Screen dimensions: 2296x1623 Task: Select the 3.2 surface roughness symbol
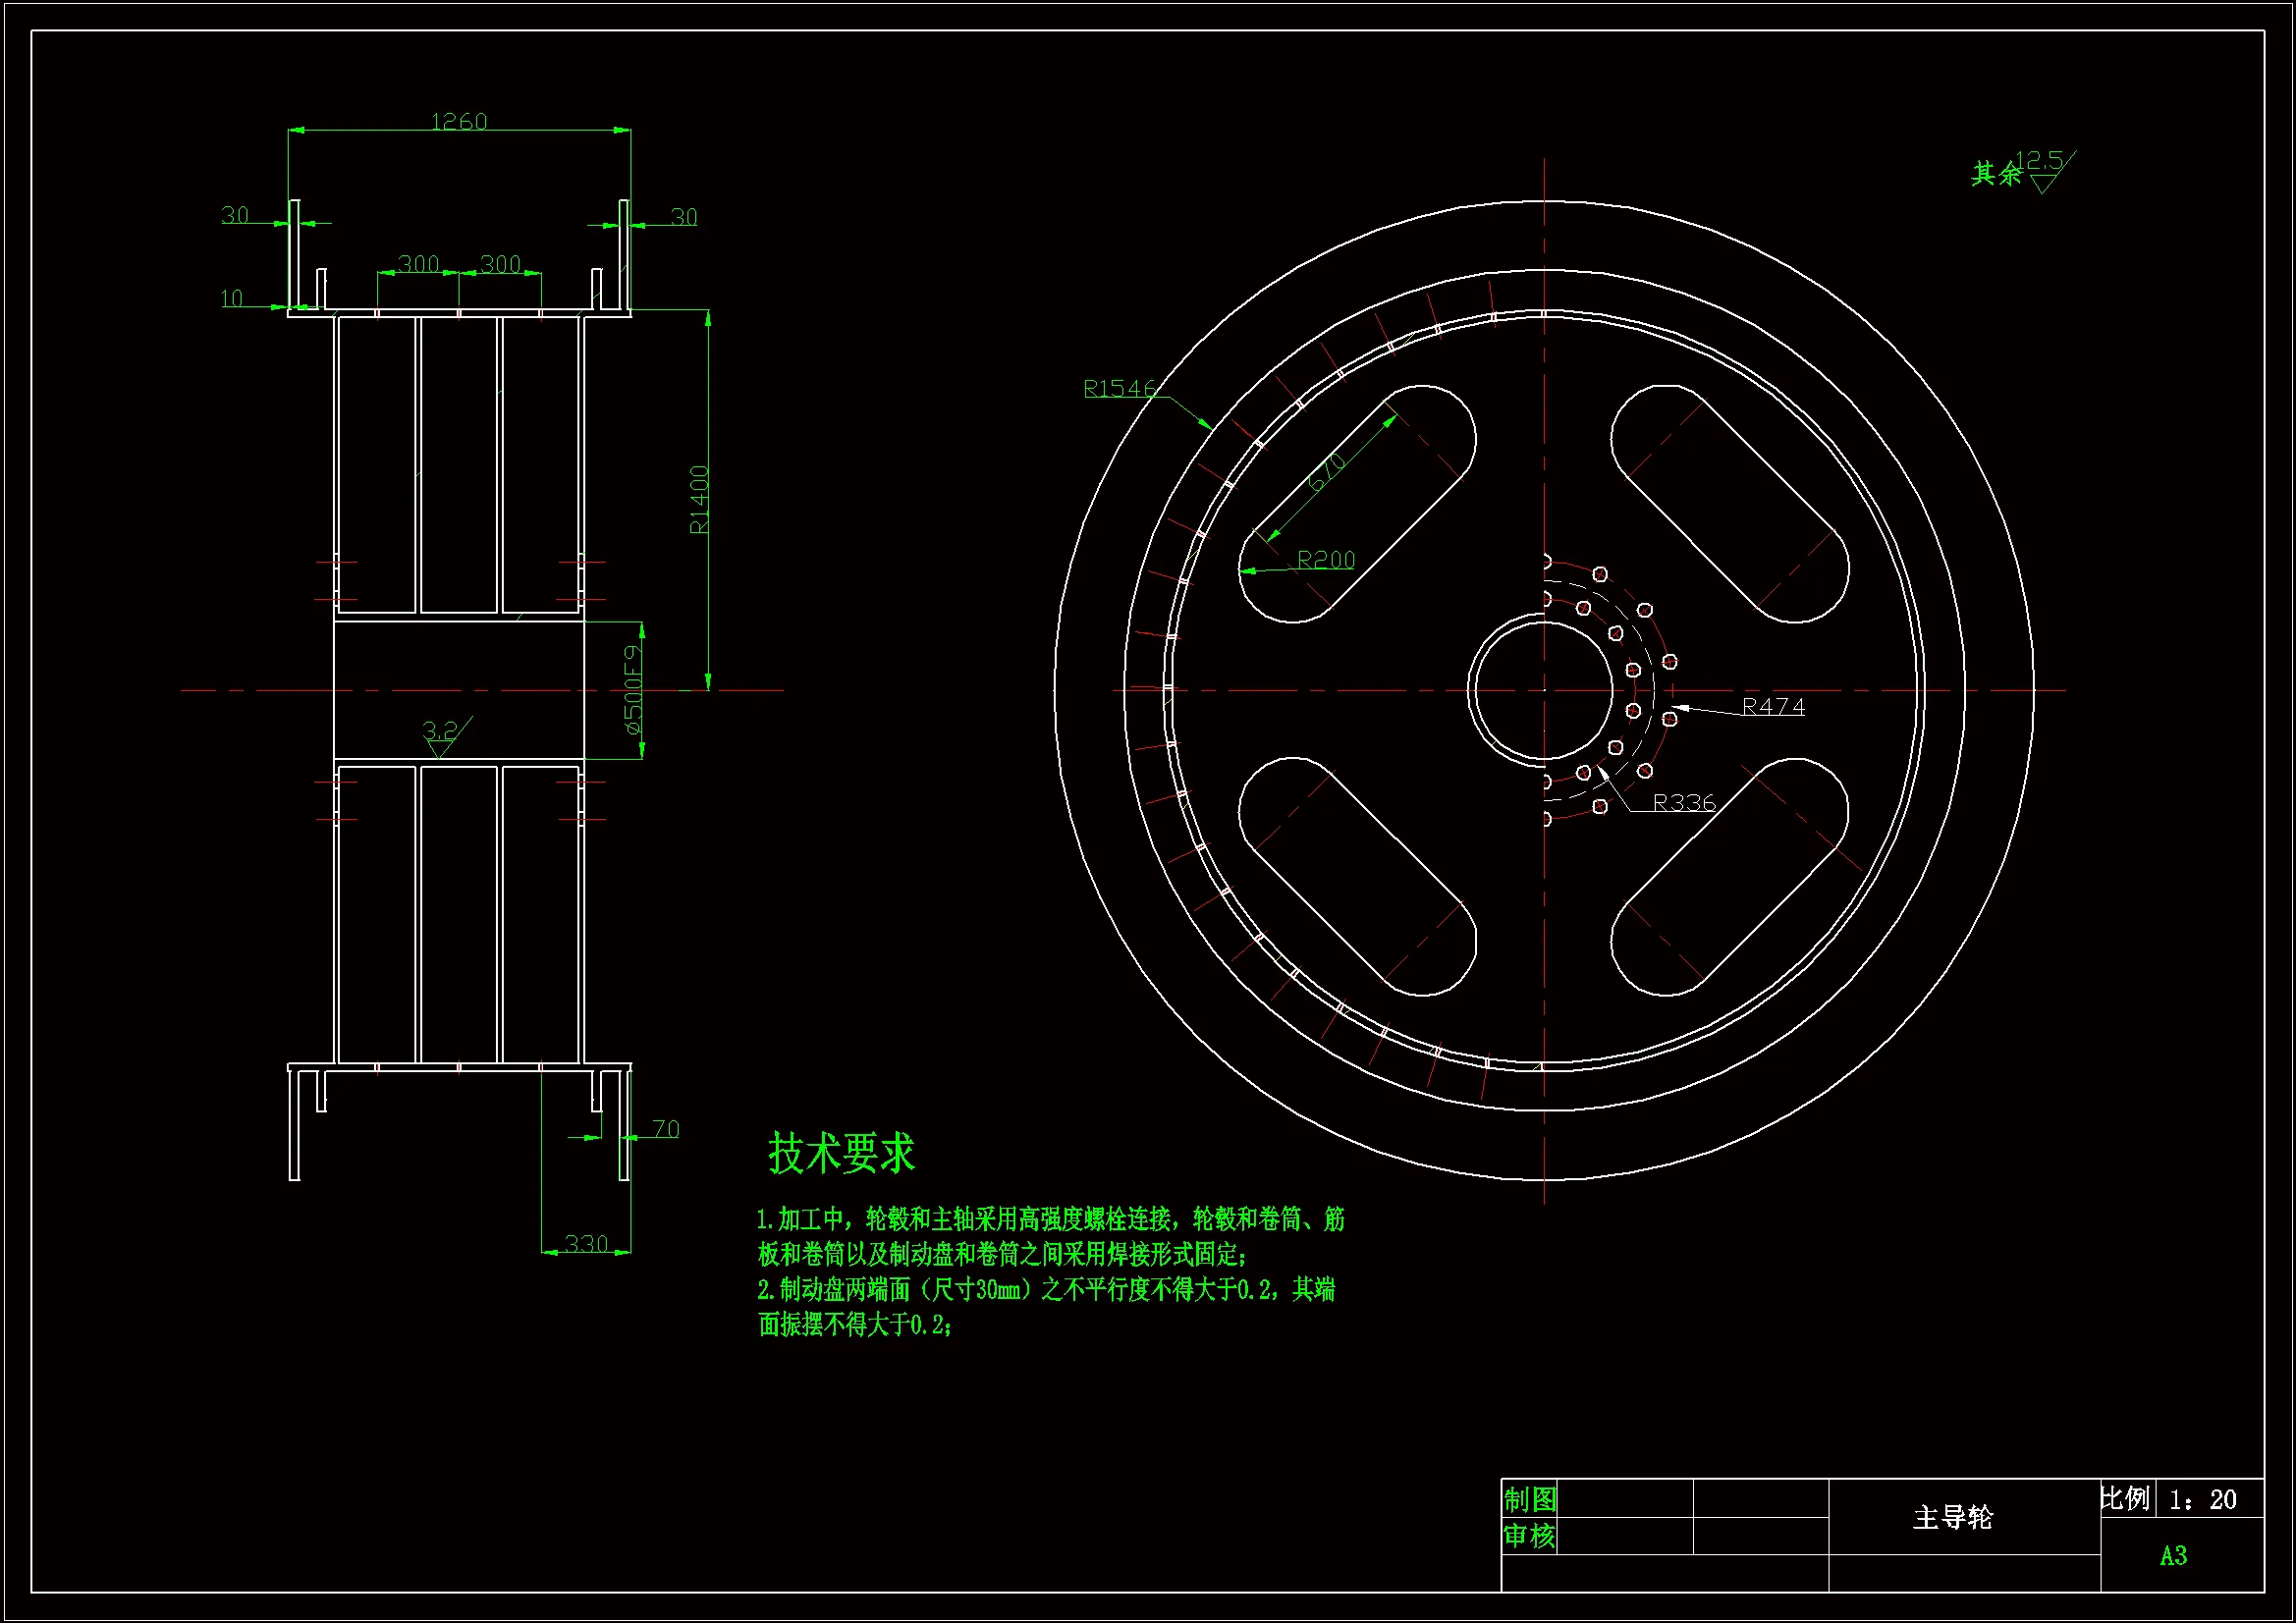point(441,732)
